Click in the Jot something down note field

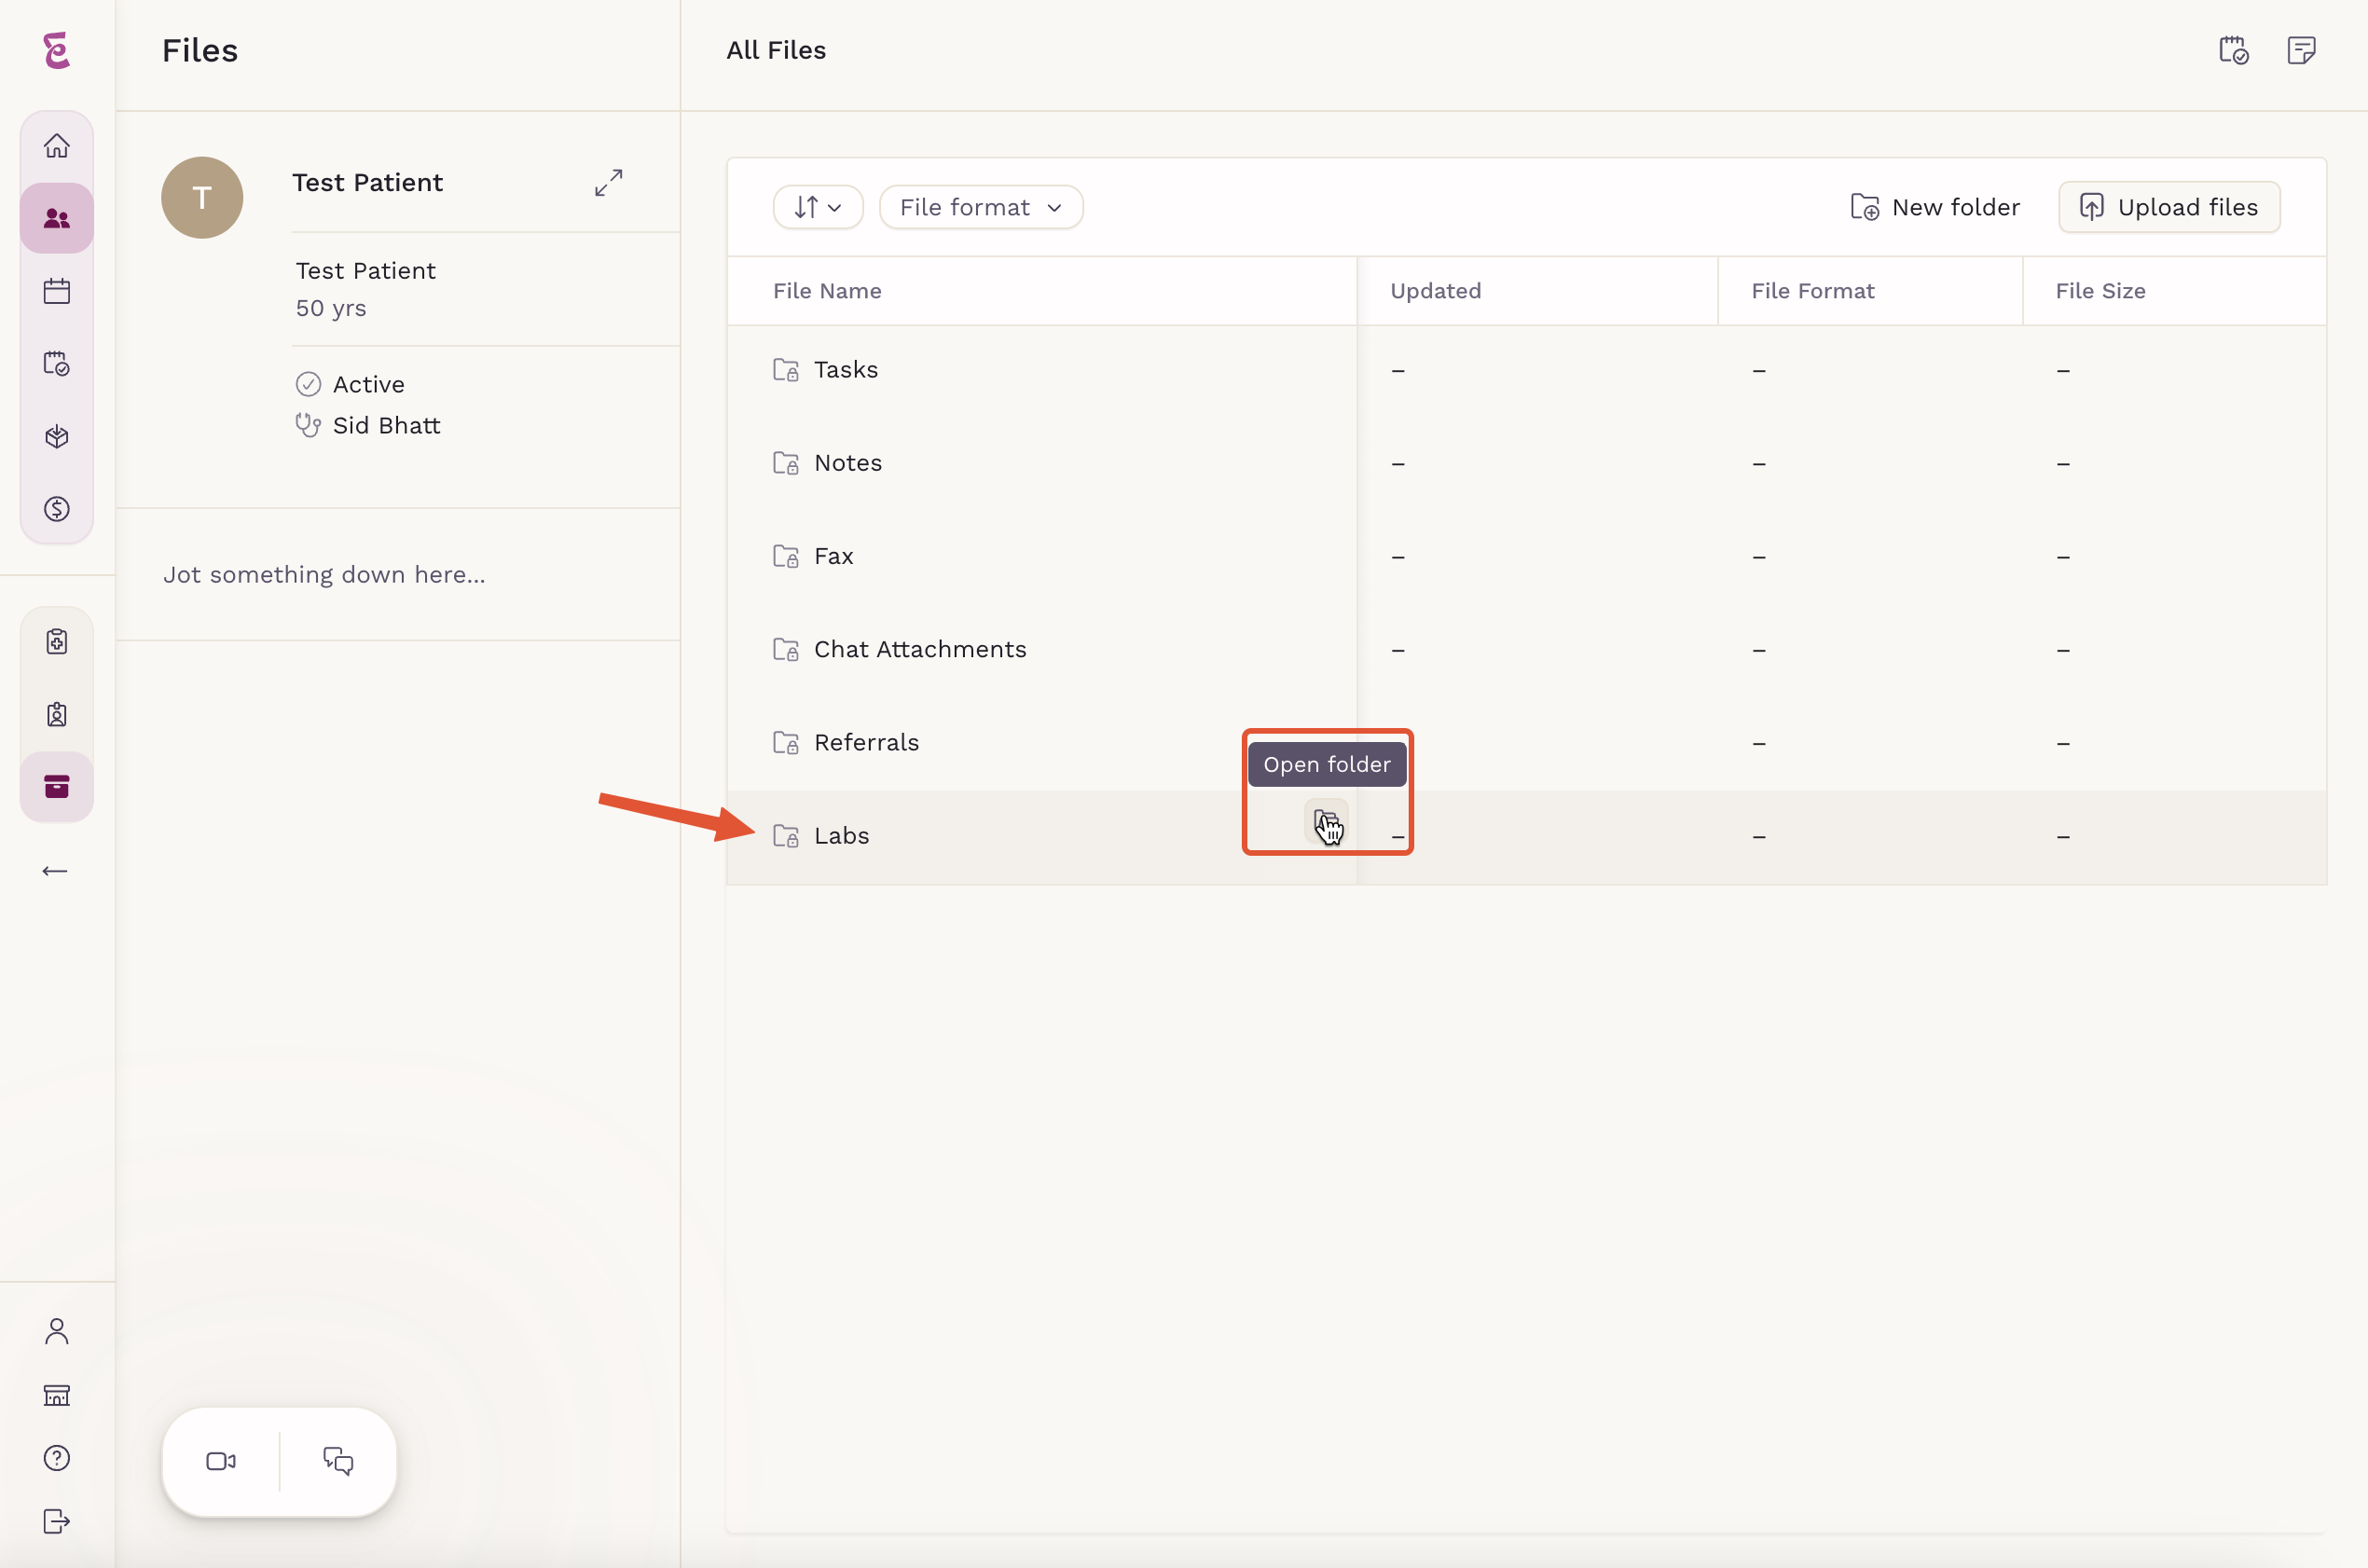point(398,575)
